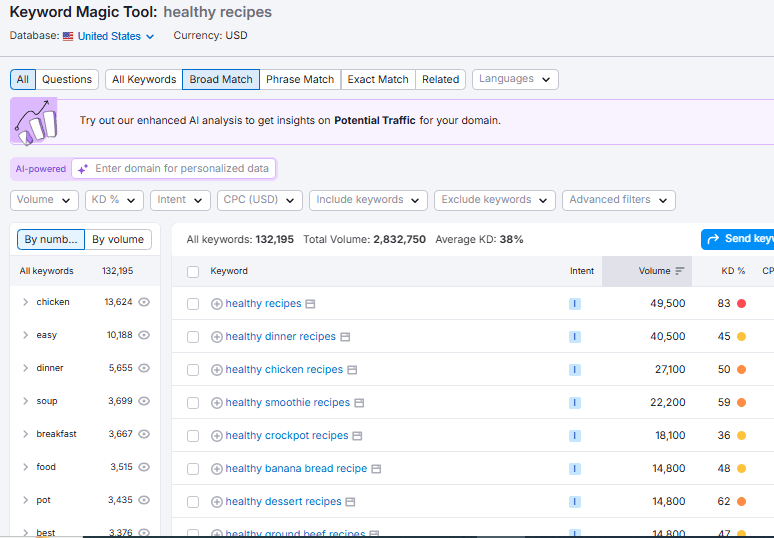
Task: Open Advanced filters dropdown
Action: [x=619, y=200]
